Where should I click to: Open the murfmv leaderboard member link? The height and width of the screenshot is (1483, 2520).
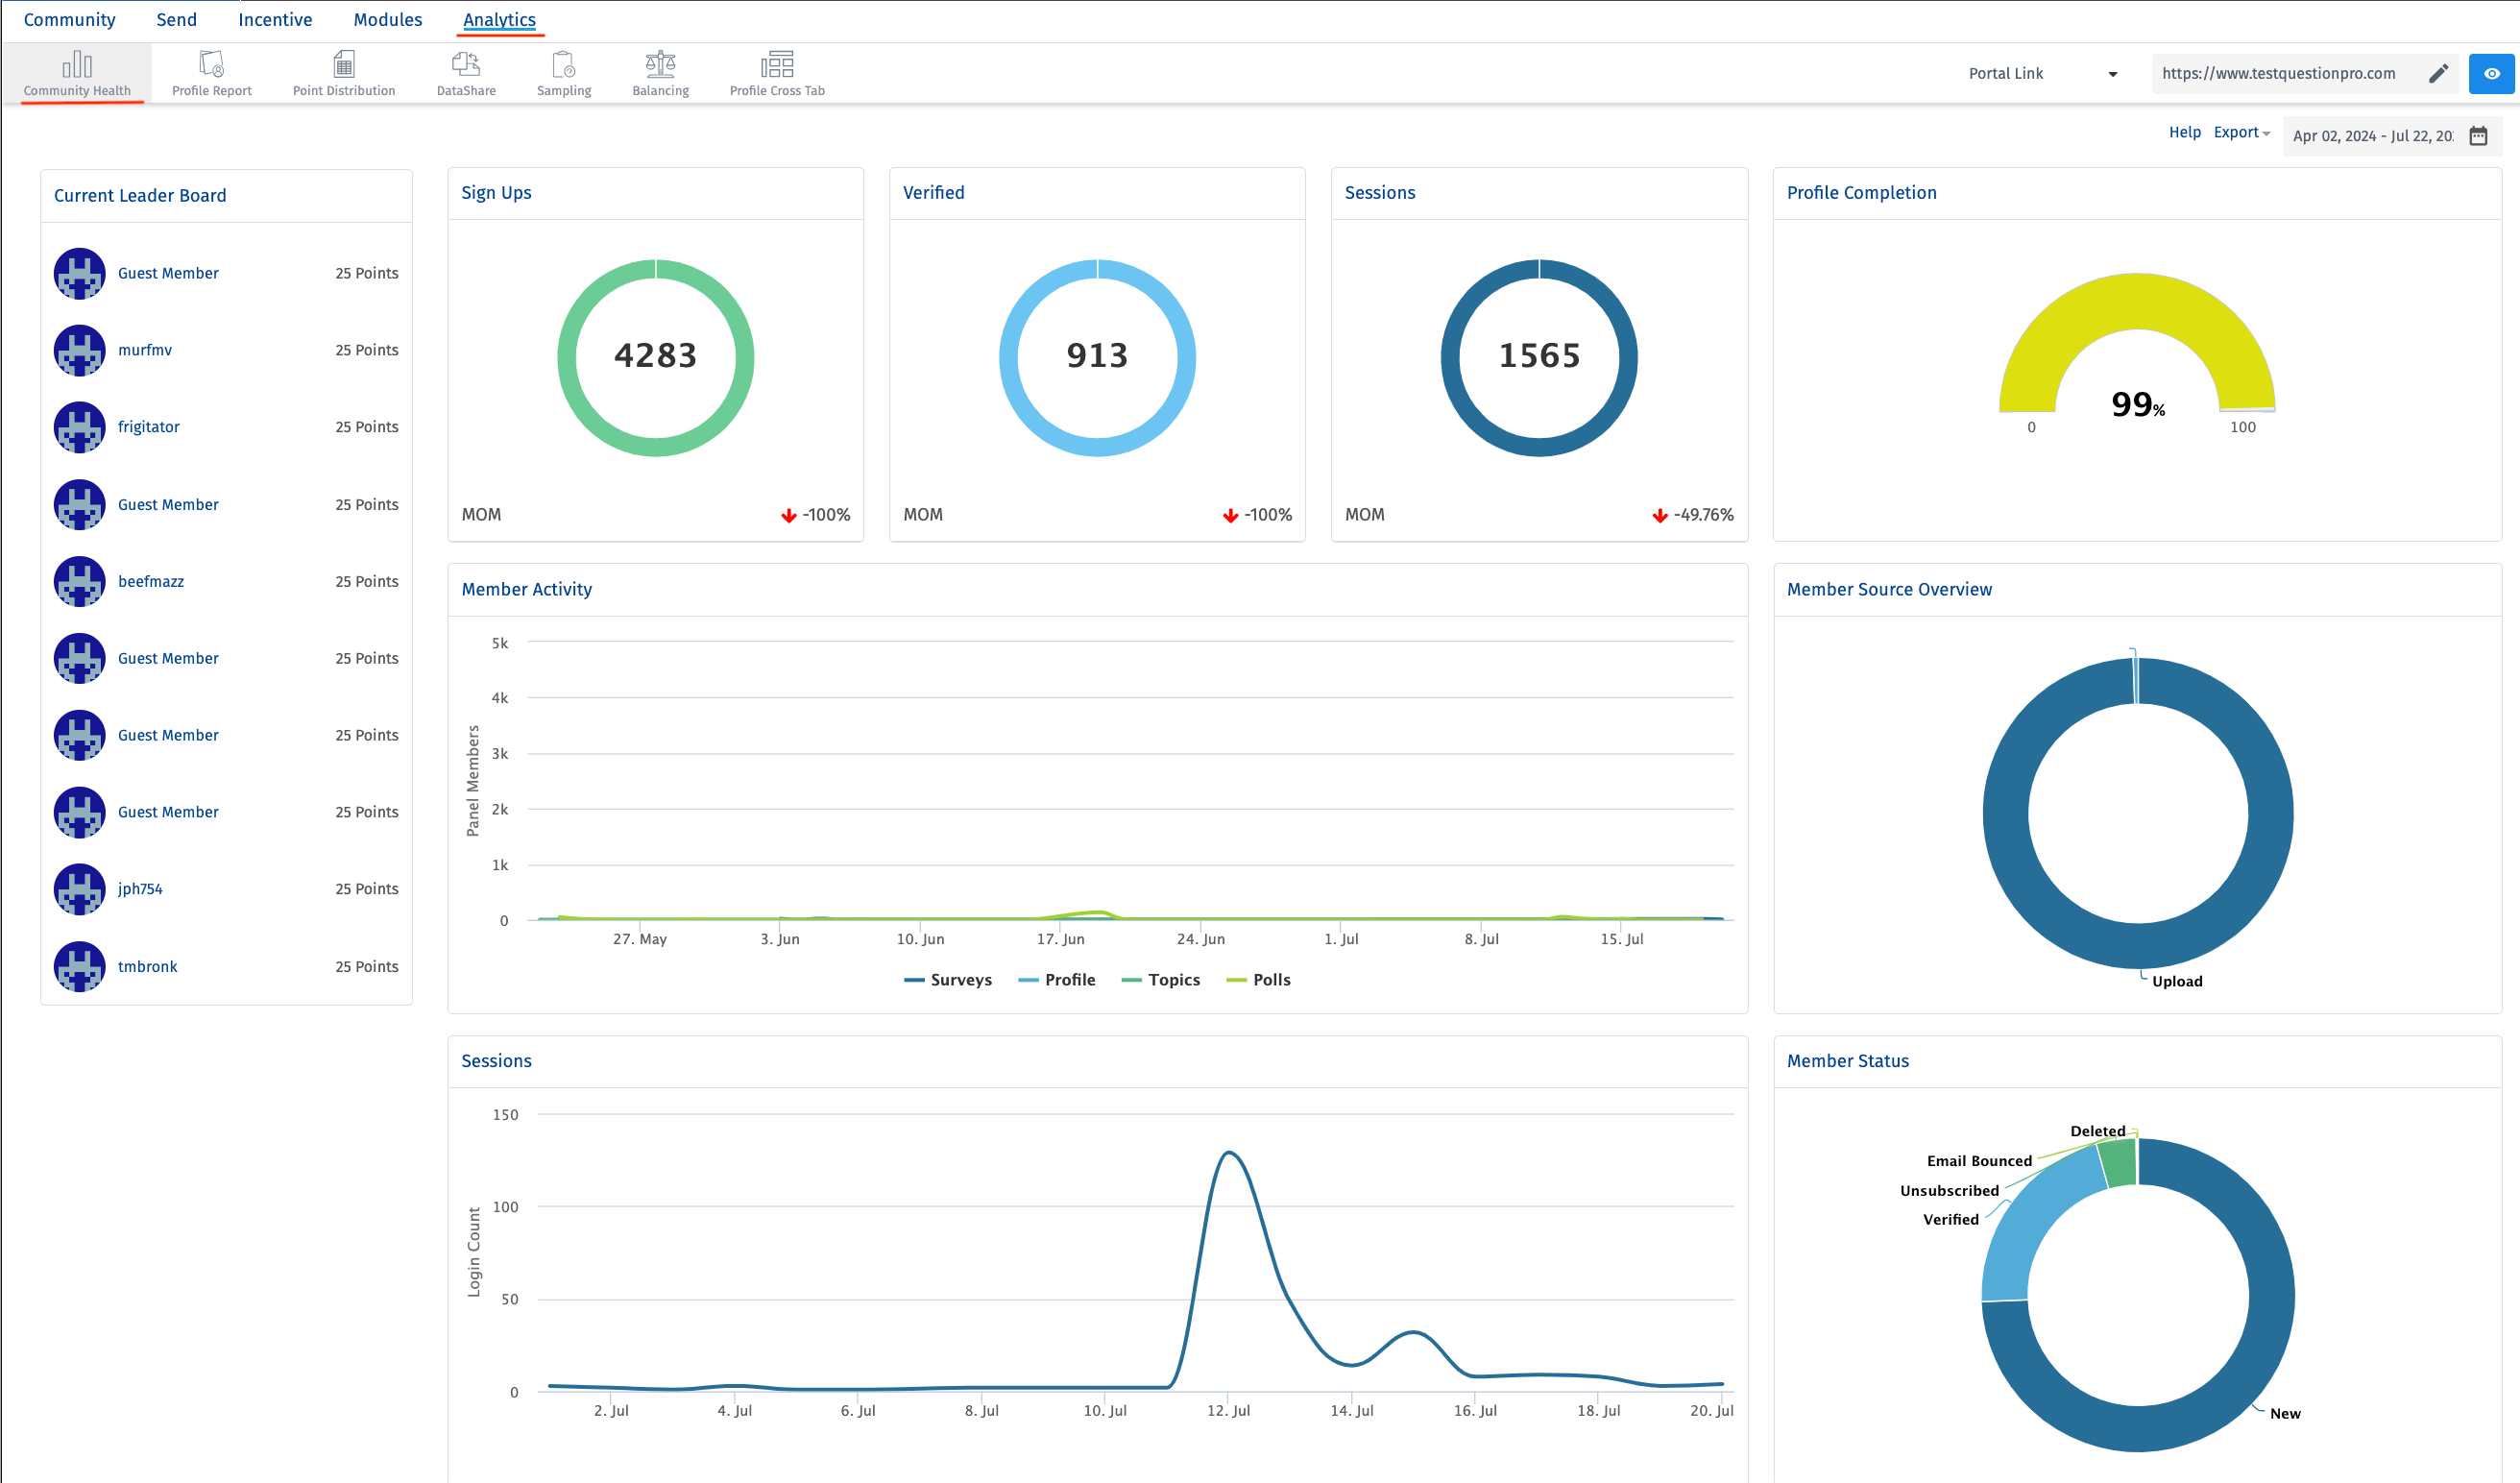pyautogui.click(x=145, y=350)
